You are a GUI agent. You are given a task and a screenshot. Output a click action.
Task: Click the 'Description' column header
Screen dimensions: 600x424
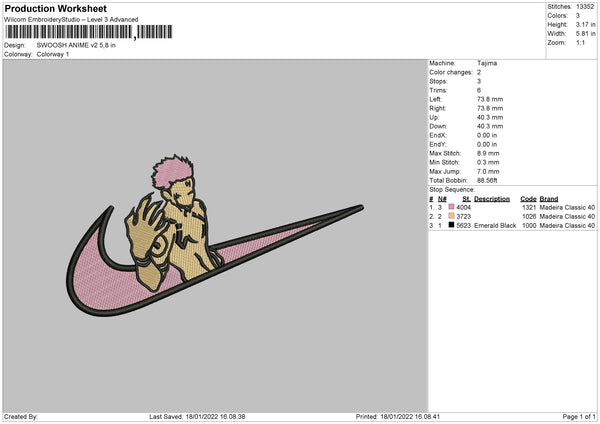pos(492,199)
